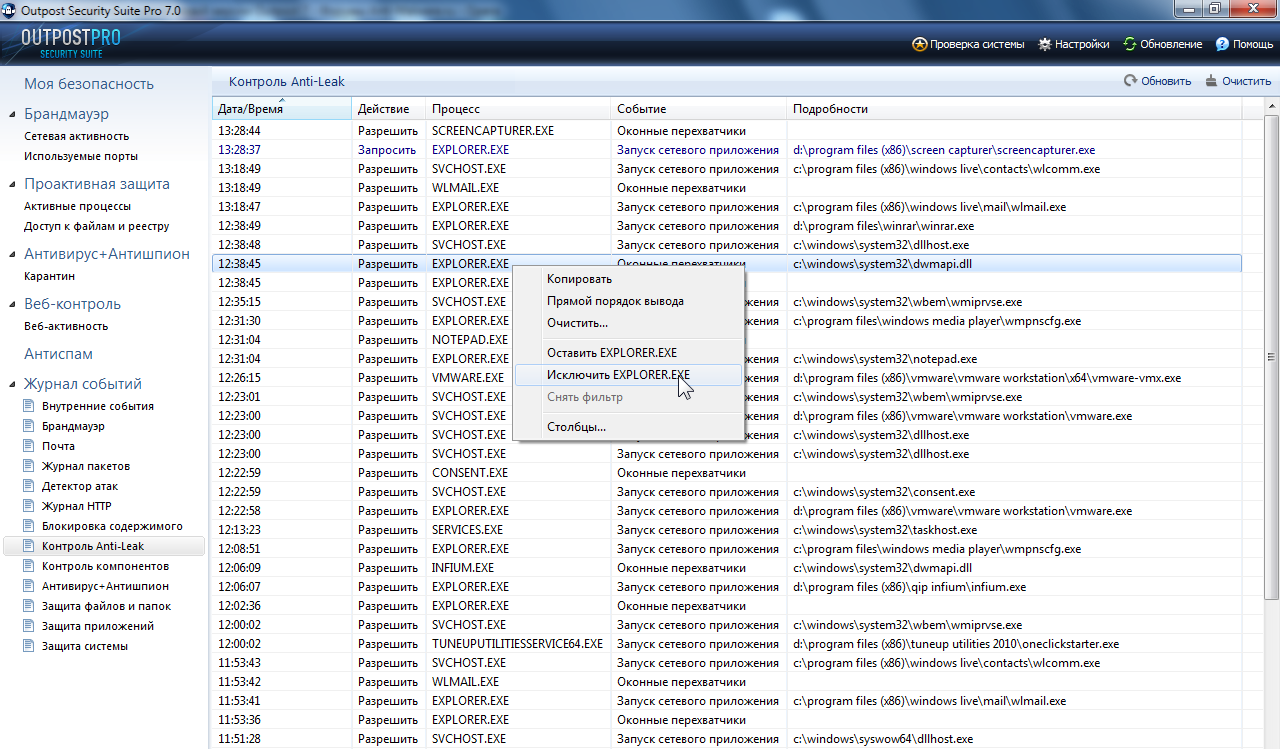
Task: Open the Контроль компонентов log
Action: (x=103, y=566)
